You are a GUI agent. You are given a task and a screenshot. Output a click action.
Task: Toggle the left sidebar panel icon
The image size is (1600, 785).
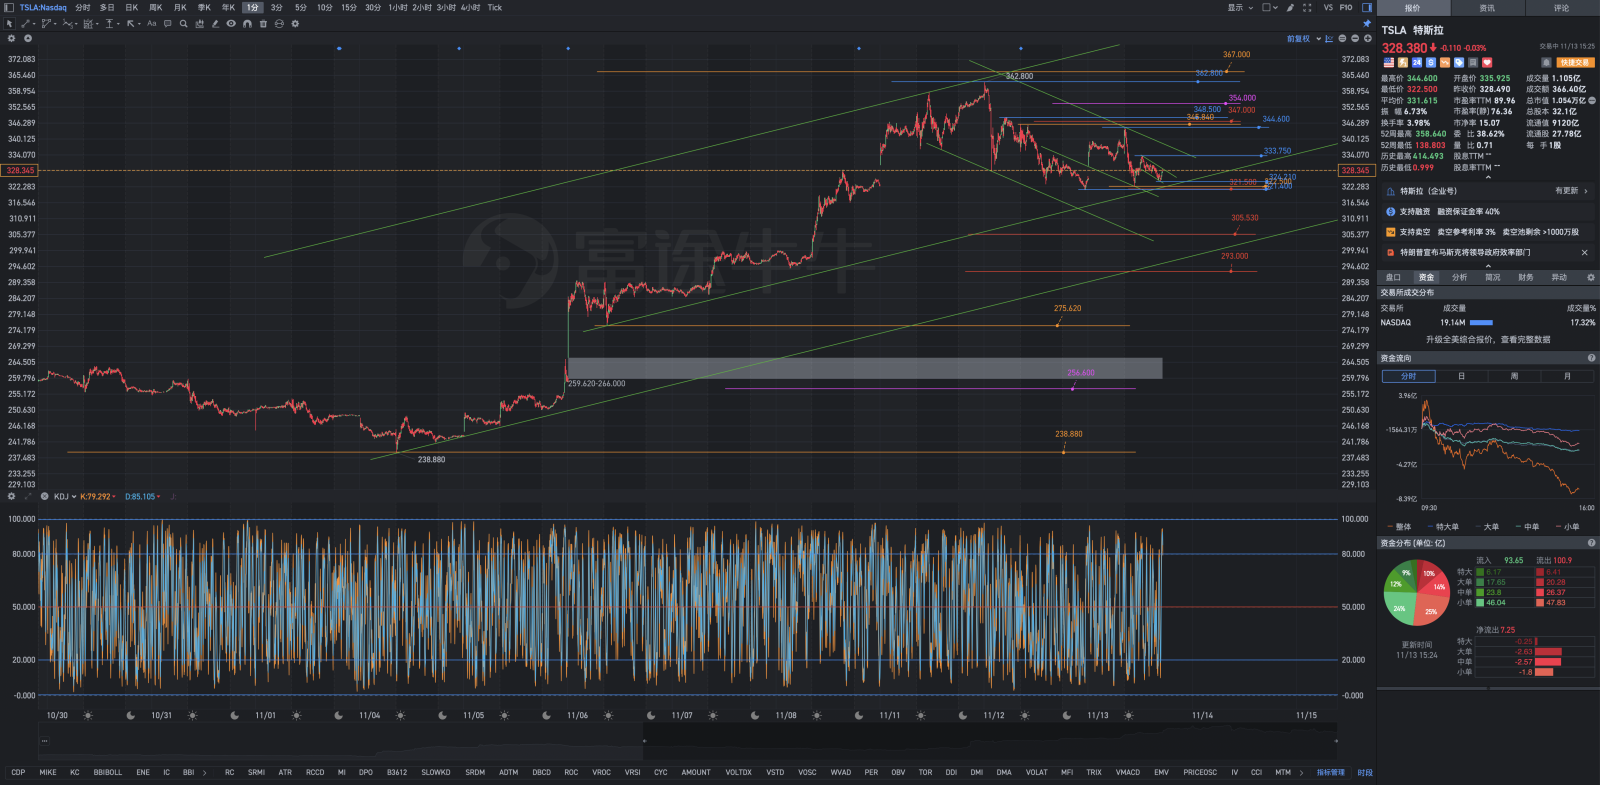click(x=9, y=7)
